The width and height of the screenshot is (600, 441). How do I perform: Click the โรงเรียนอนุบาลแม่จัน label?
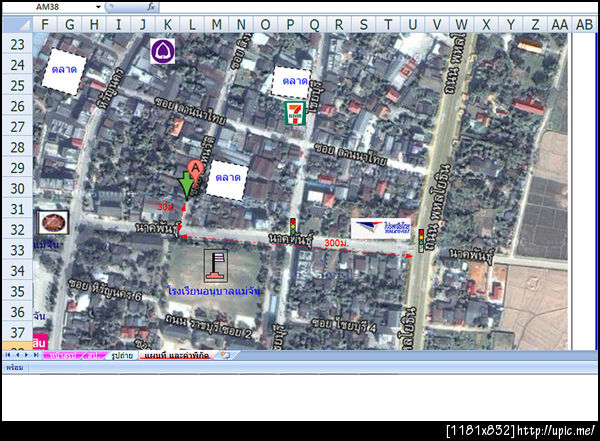coord(215,291)
